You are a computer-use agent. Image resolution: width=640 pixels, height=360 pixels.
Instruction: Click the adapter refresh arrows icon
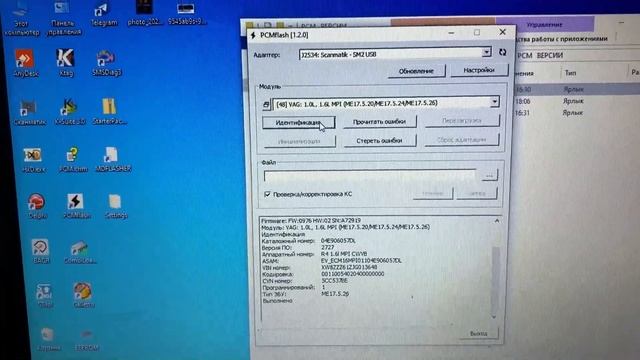click(502, 52)
